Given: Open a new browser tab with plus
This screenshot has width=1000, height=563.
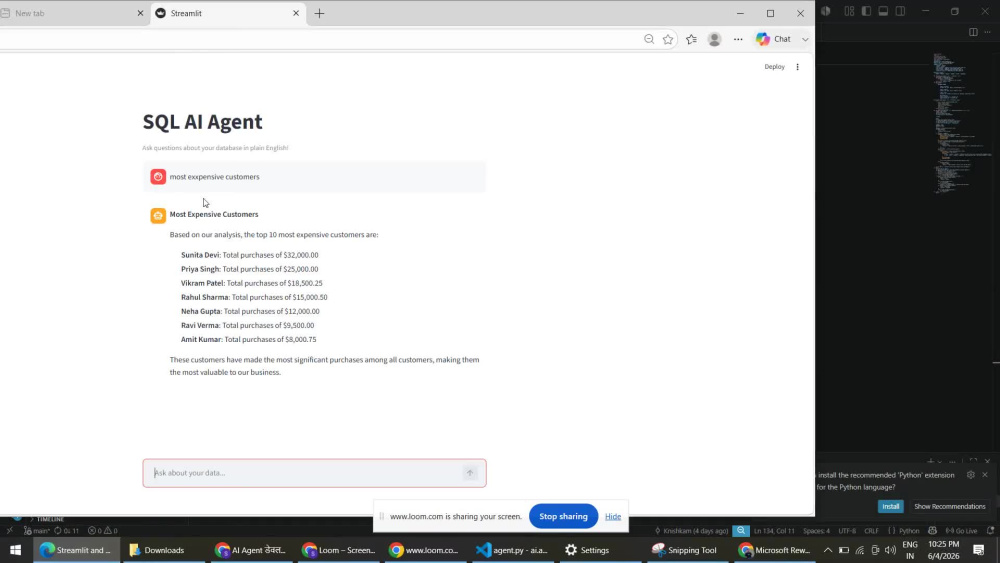Looking at the screenshot, I should tap(320, 13).
